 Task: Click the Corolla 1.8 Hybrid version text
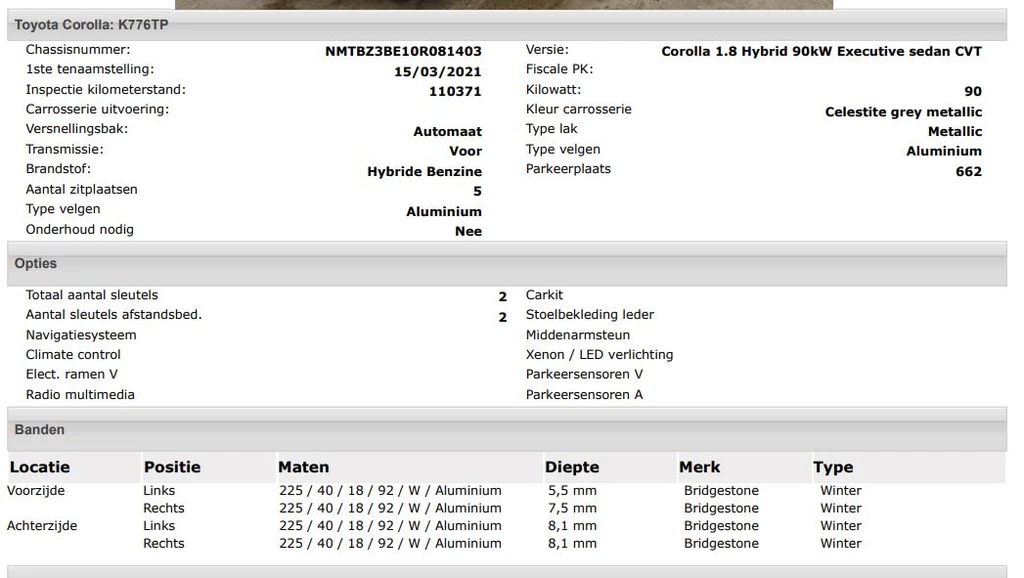821,51
